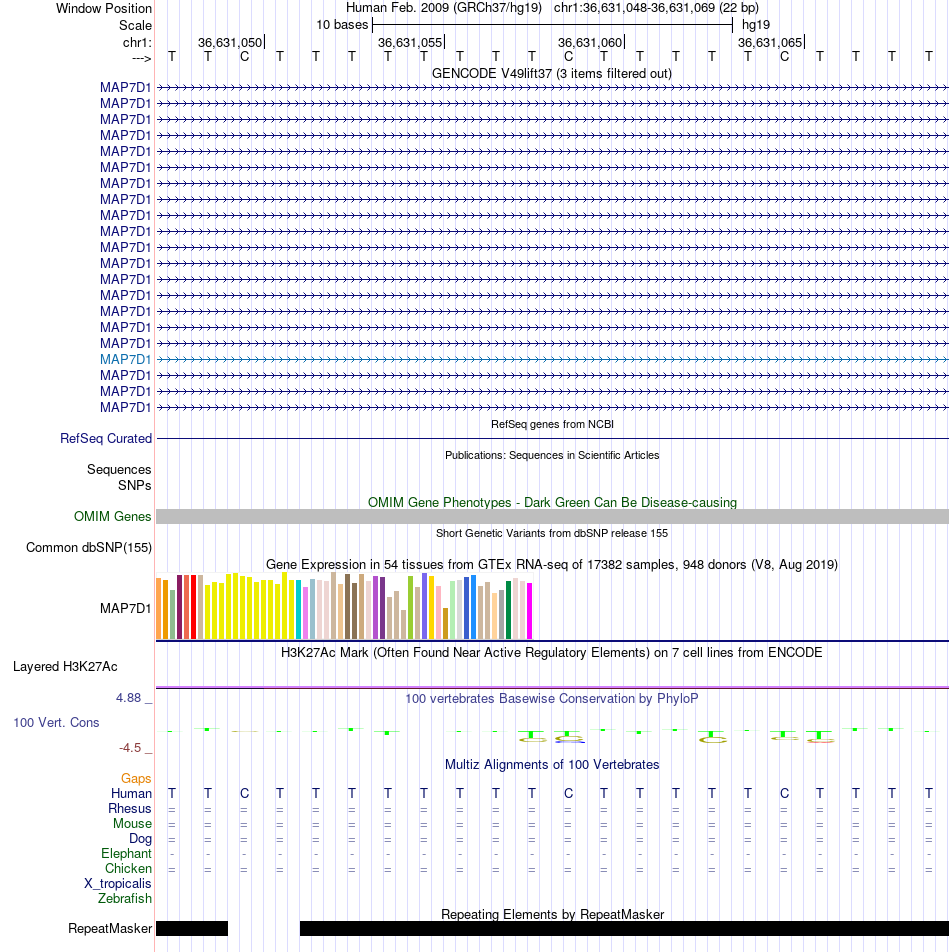Image resolution: width=950 pixels, height=952 pixels.
Task: Click the genome title 'Human Feb. 2009 (GRCh37/hg19)'
Action: 444,8
